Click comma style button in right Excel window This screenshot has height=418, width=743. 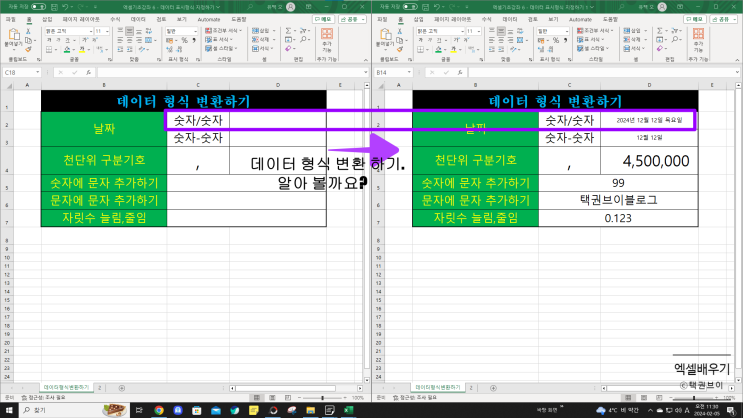pos(565,40)
